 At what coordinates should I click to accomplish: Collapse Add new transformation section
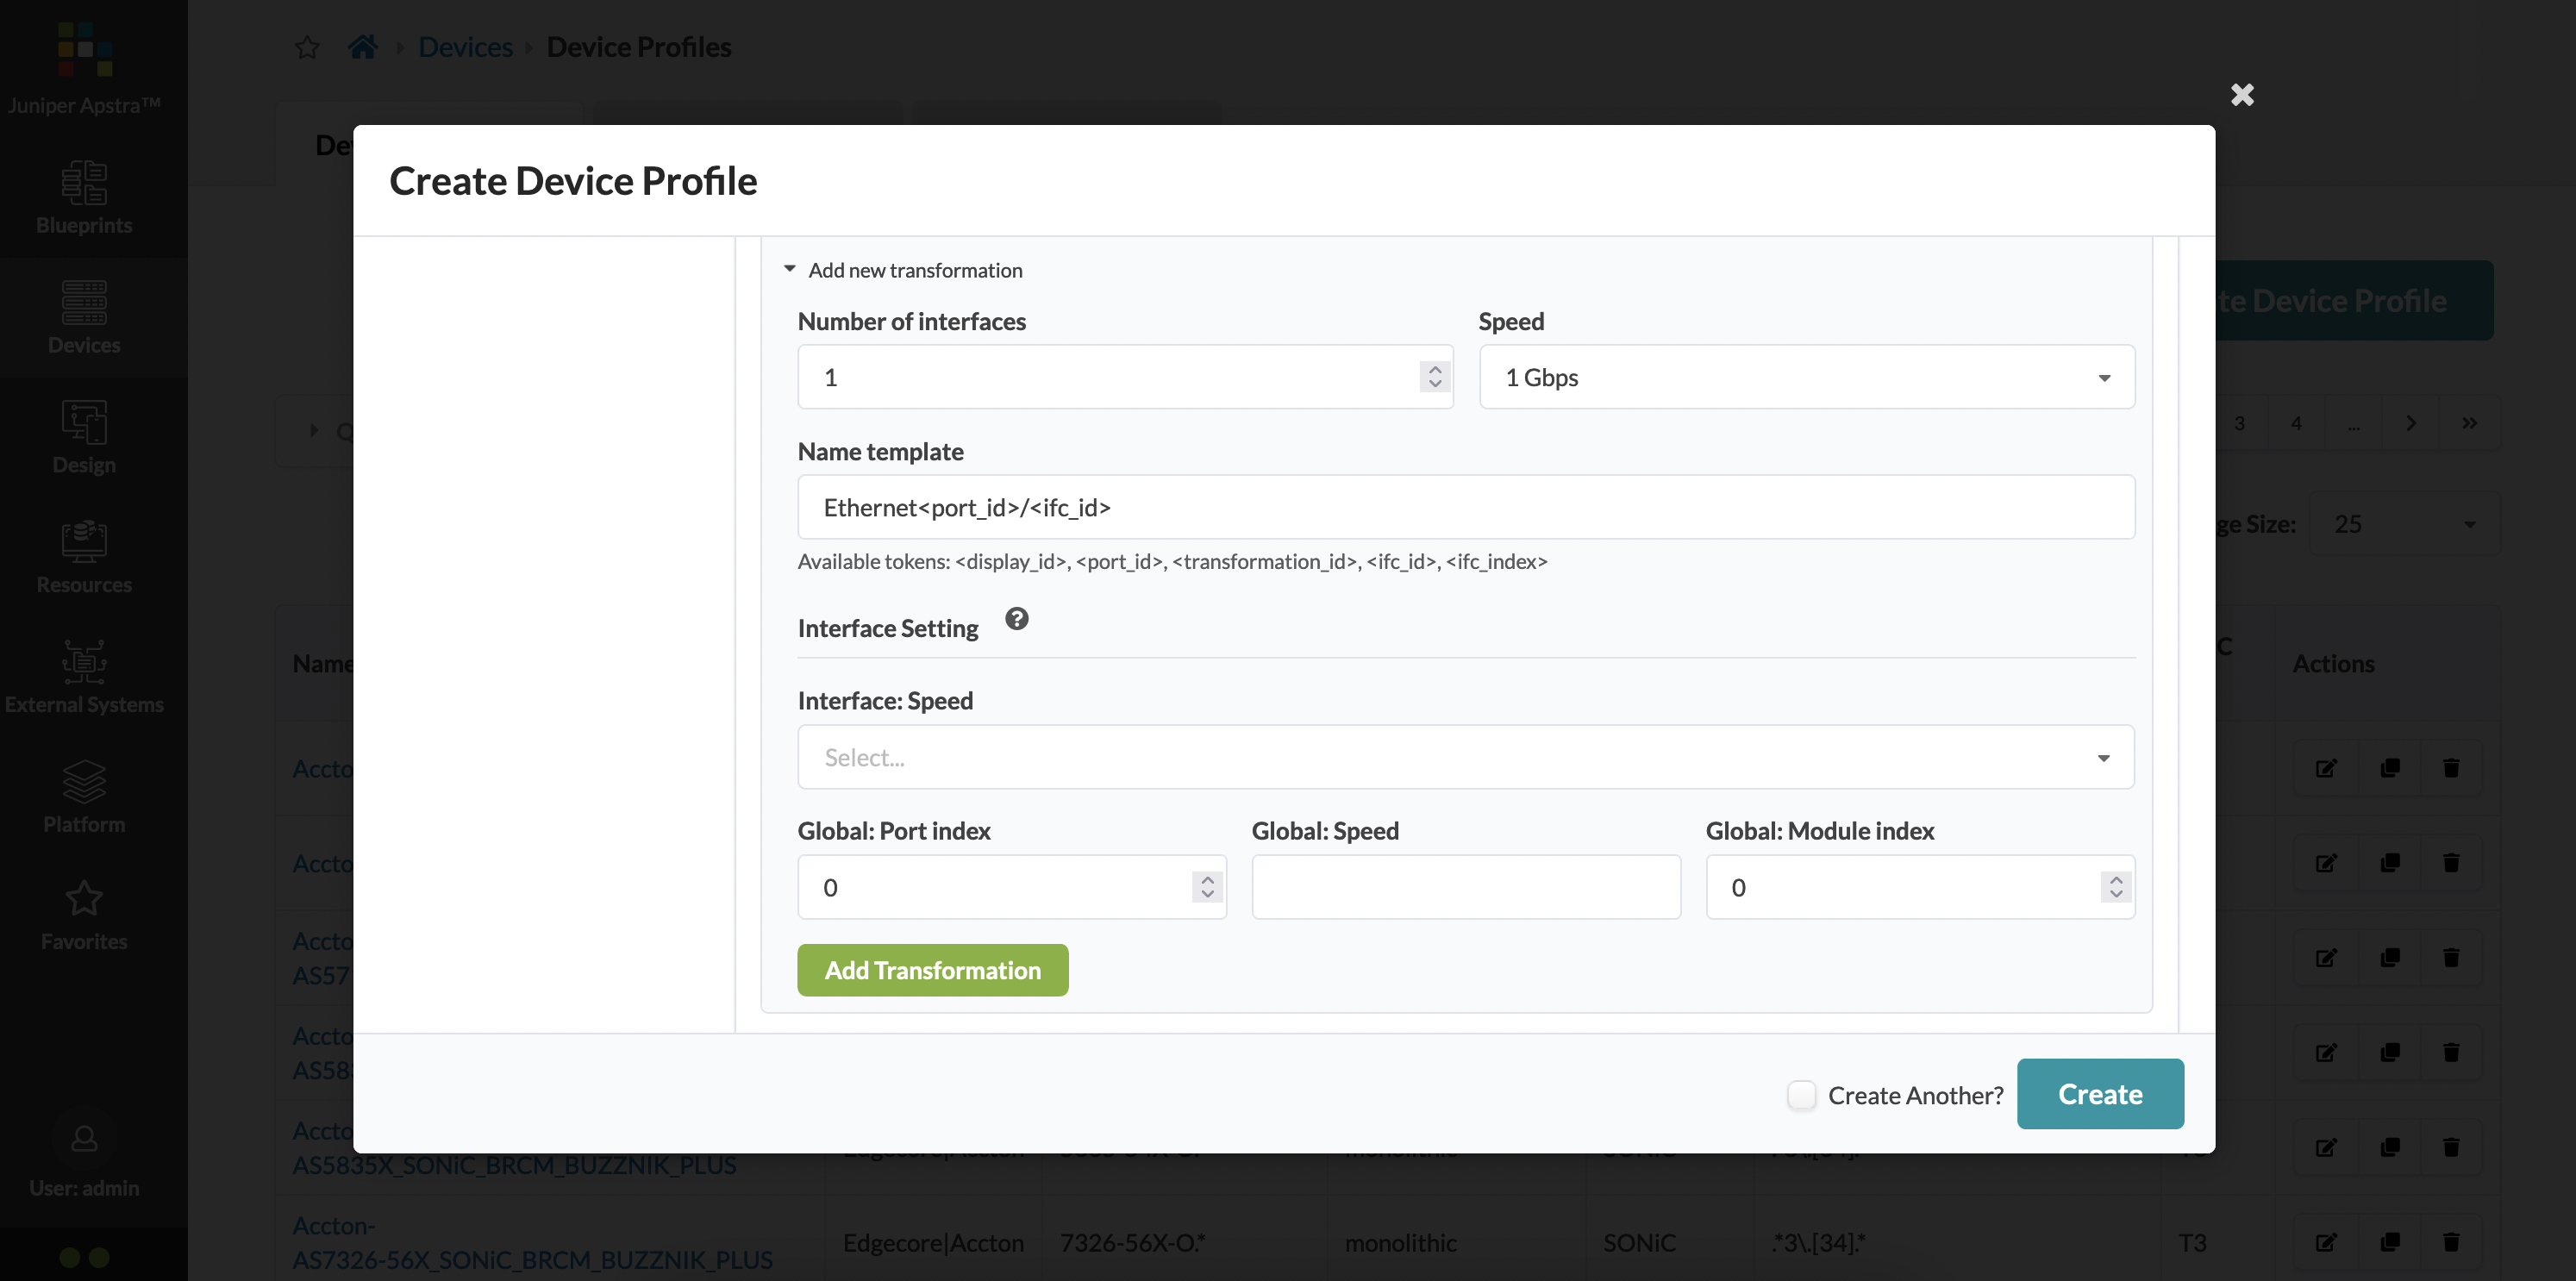[x=903, y=270]
